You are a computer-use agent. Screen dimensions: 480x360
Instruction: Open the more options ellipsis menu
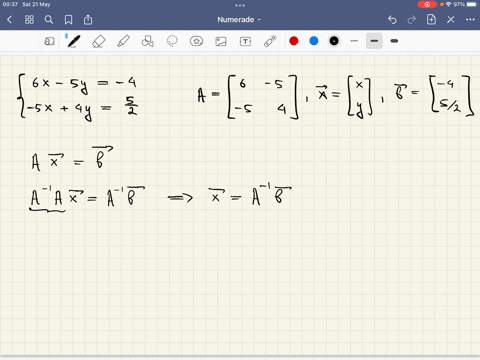point(470,20)
